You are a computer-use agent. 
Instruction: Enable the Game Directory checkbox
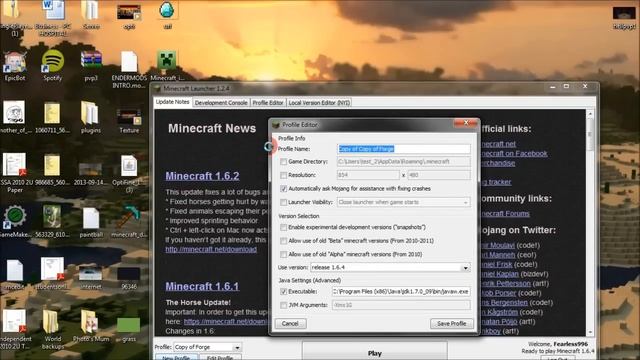click(283, 162)
